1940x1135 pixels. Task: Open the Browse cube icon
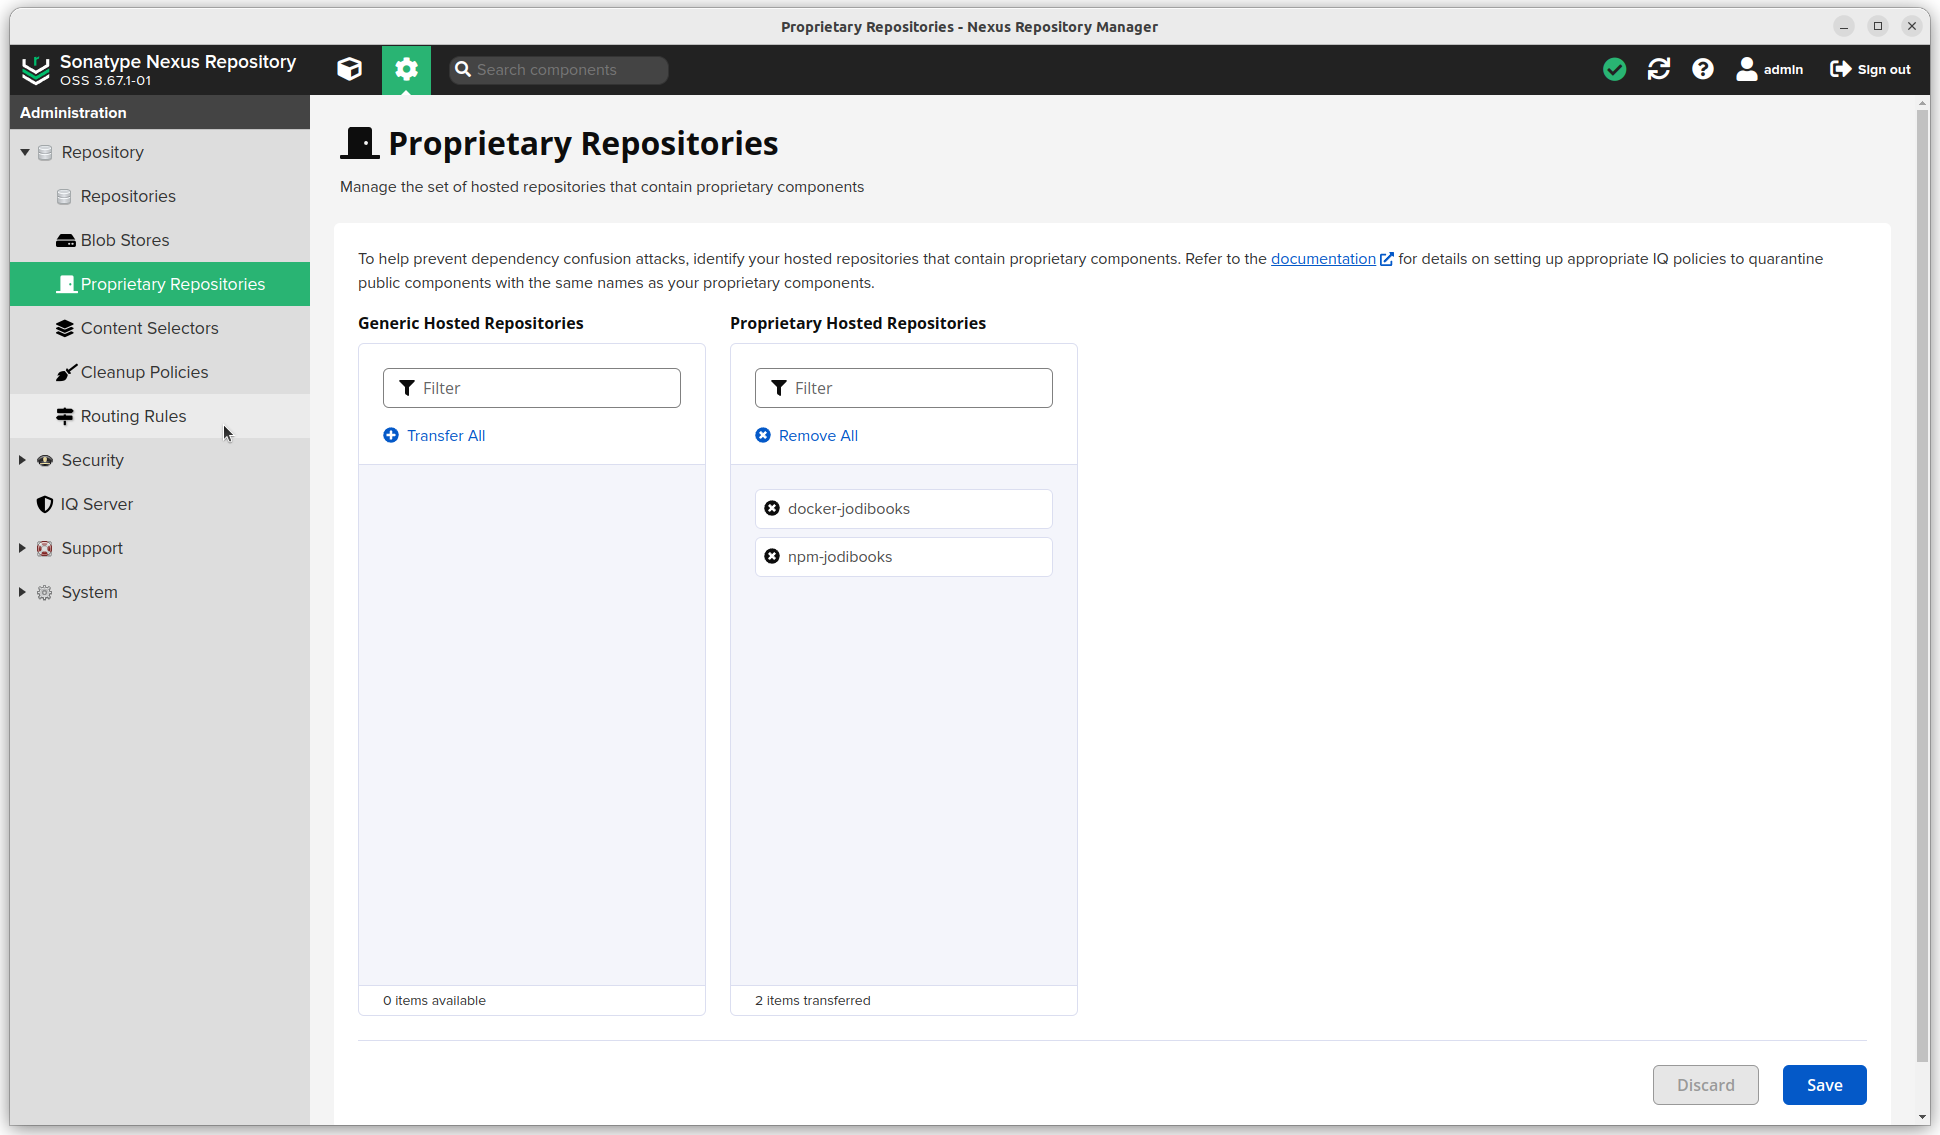[x=349, y=69]
